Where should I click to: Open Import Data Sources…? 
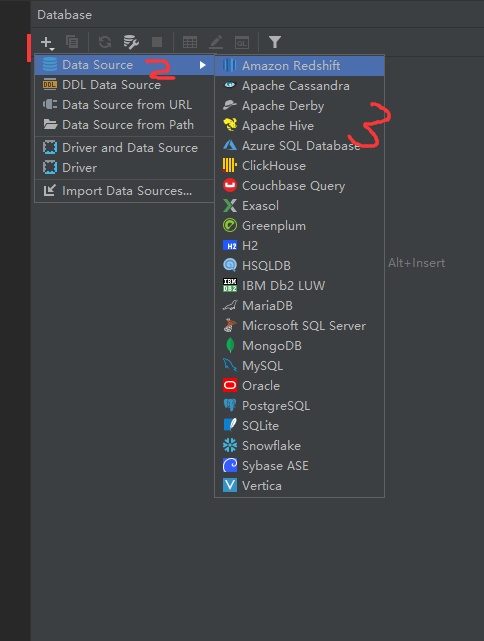pyautogui.click(x=124, y=191)
